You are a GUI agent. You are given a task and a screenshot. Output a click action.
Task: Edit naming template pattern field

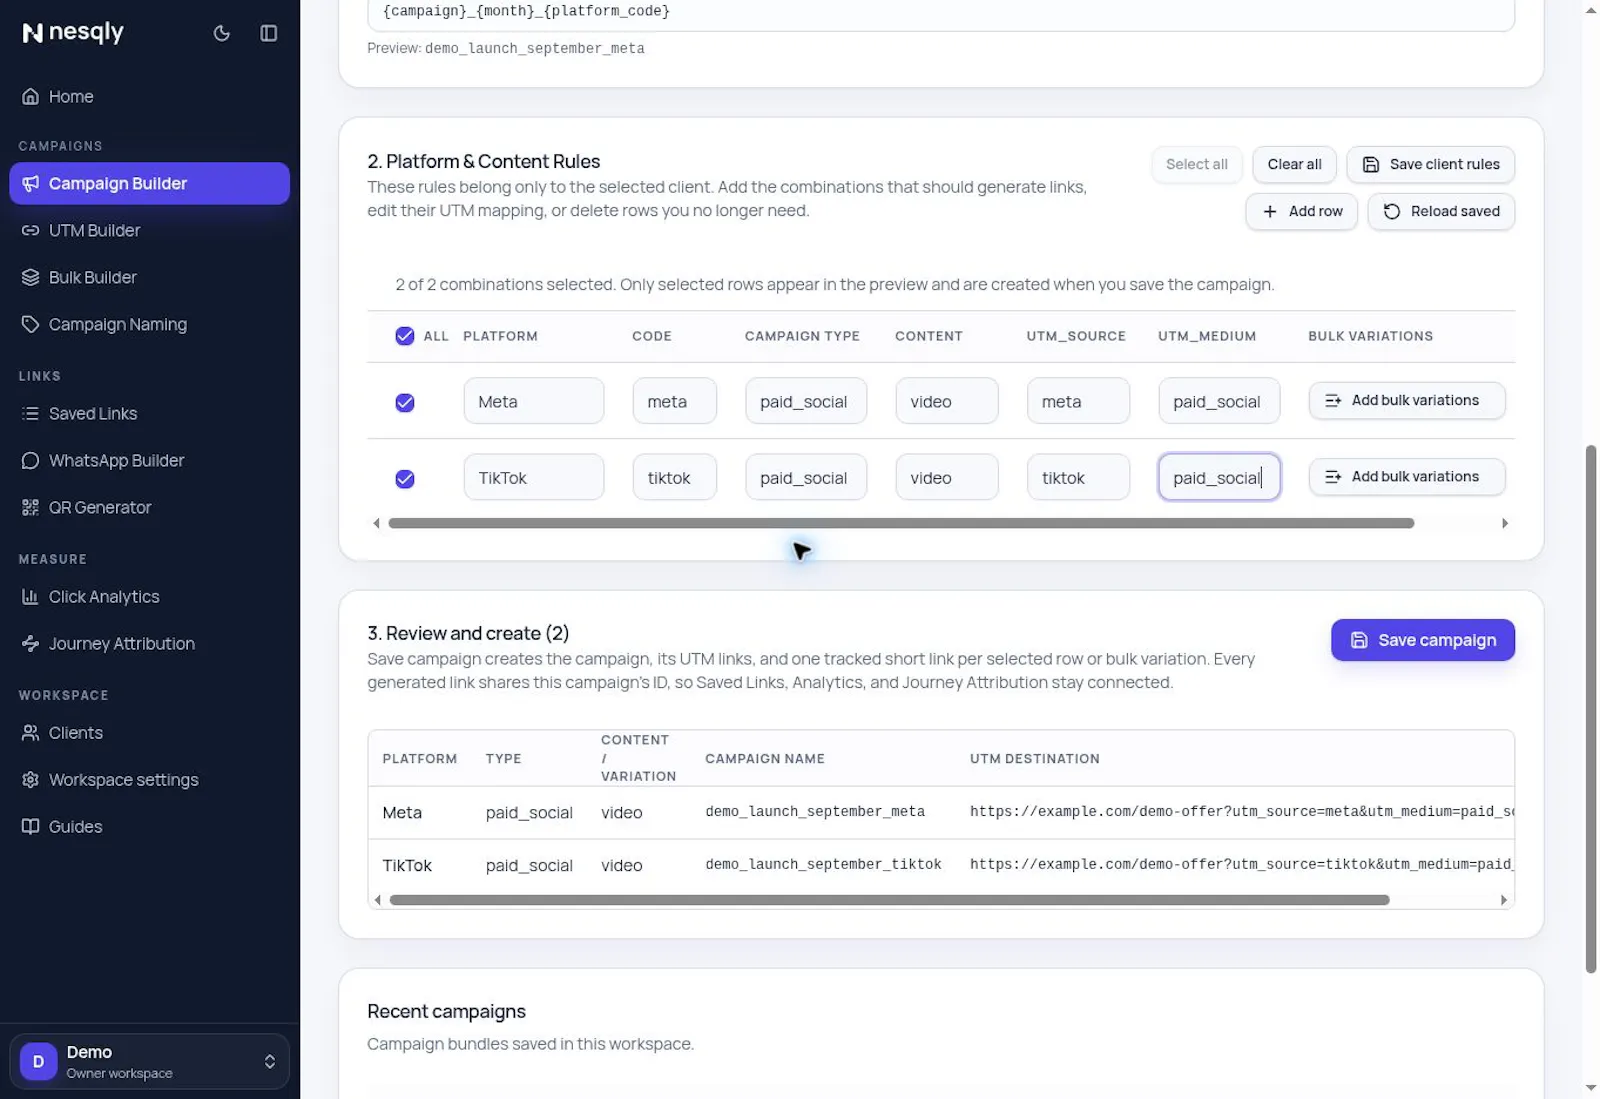940,13
